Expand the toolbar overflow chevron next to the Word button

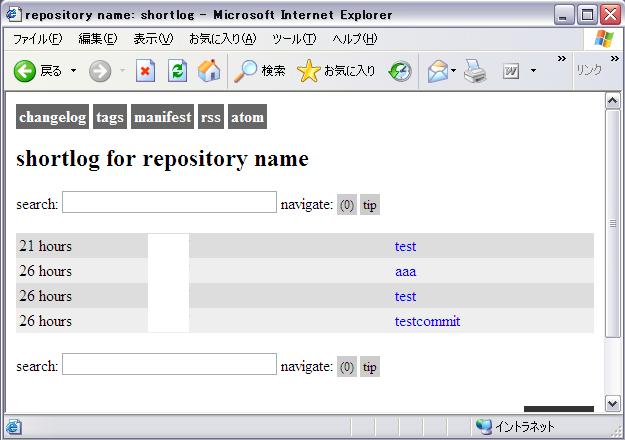click(562, 59)
